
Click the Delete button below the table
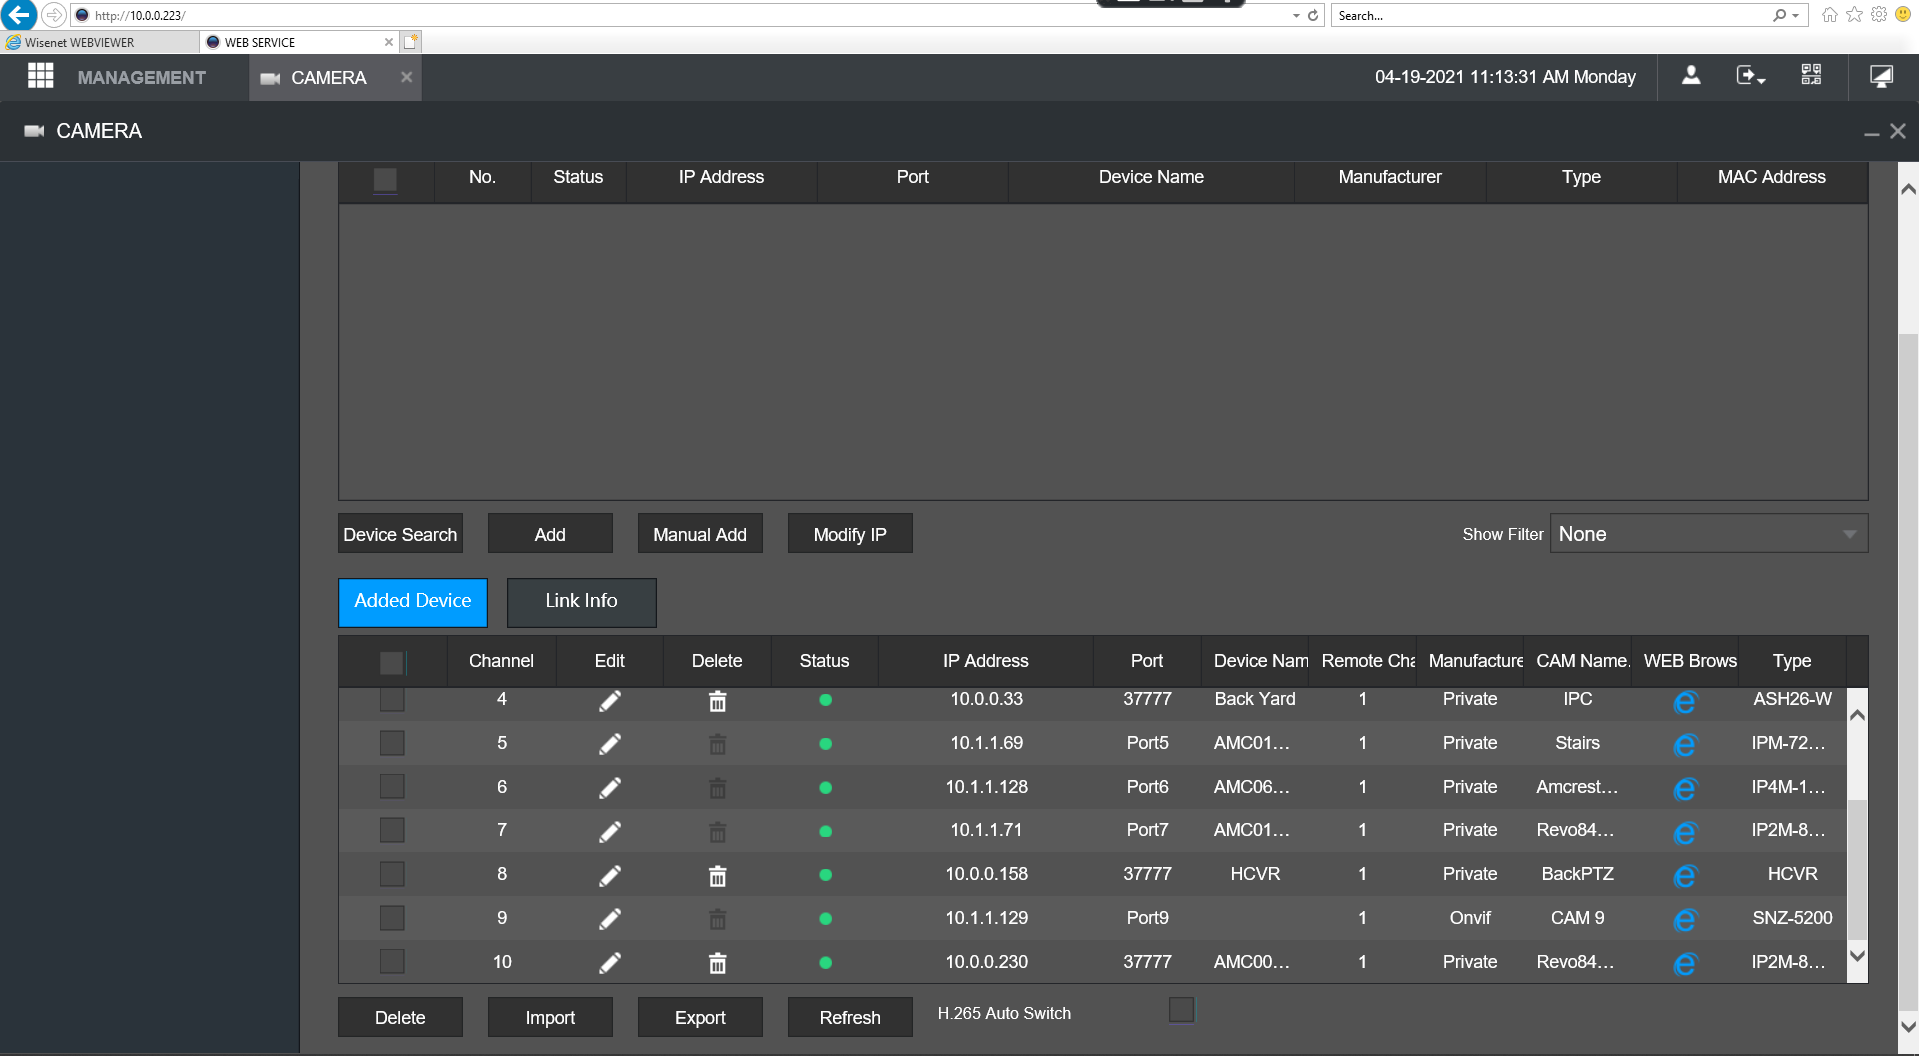[400, 1017]
